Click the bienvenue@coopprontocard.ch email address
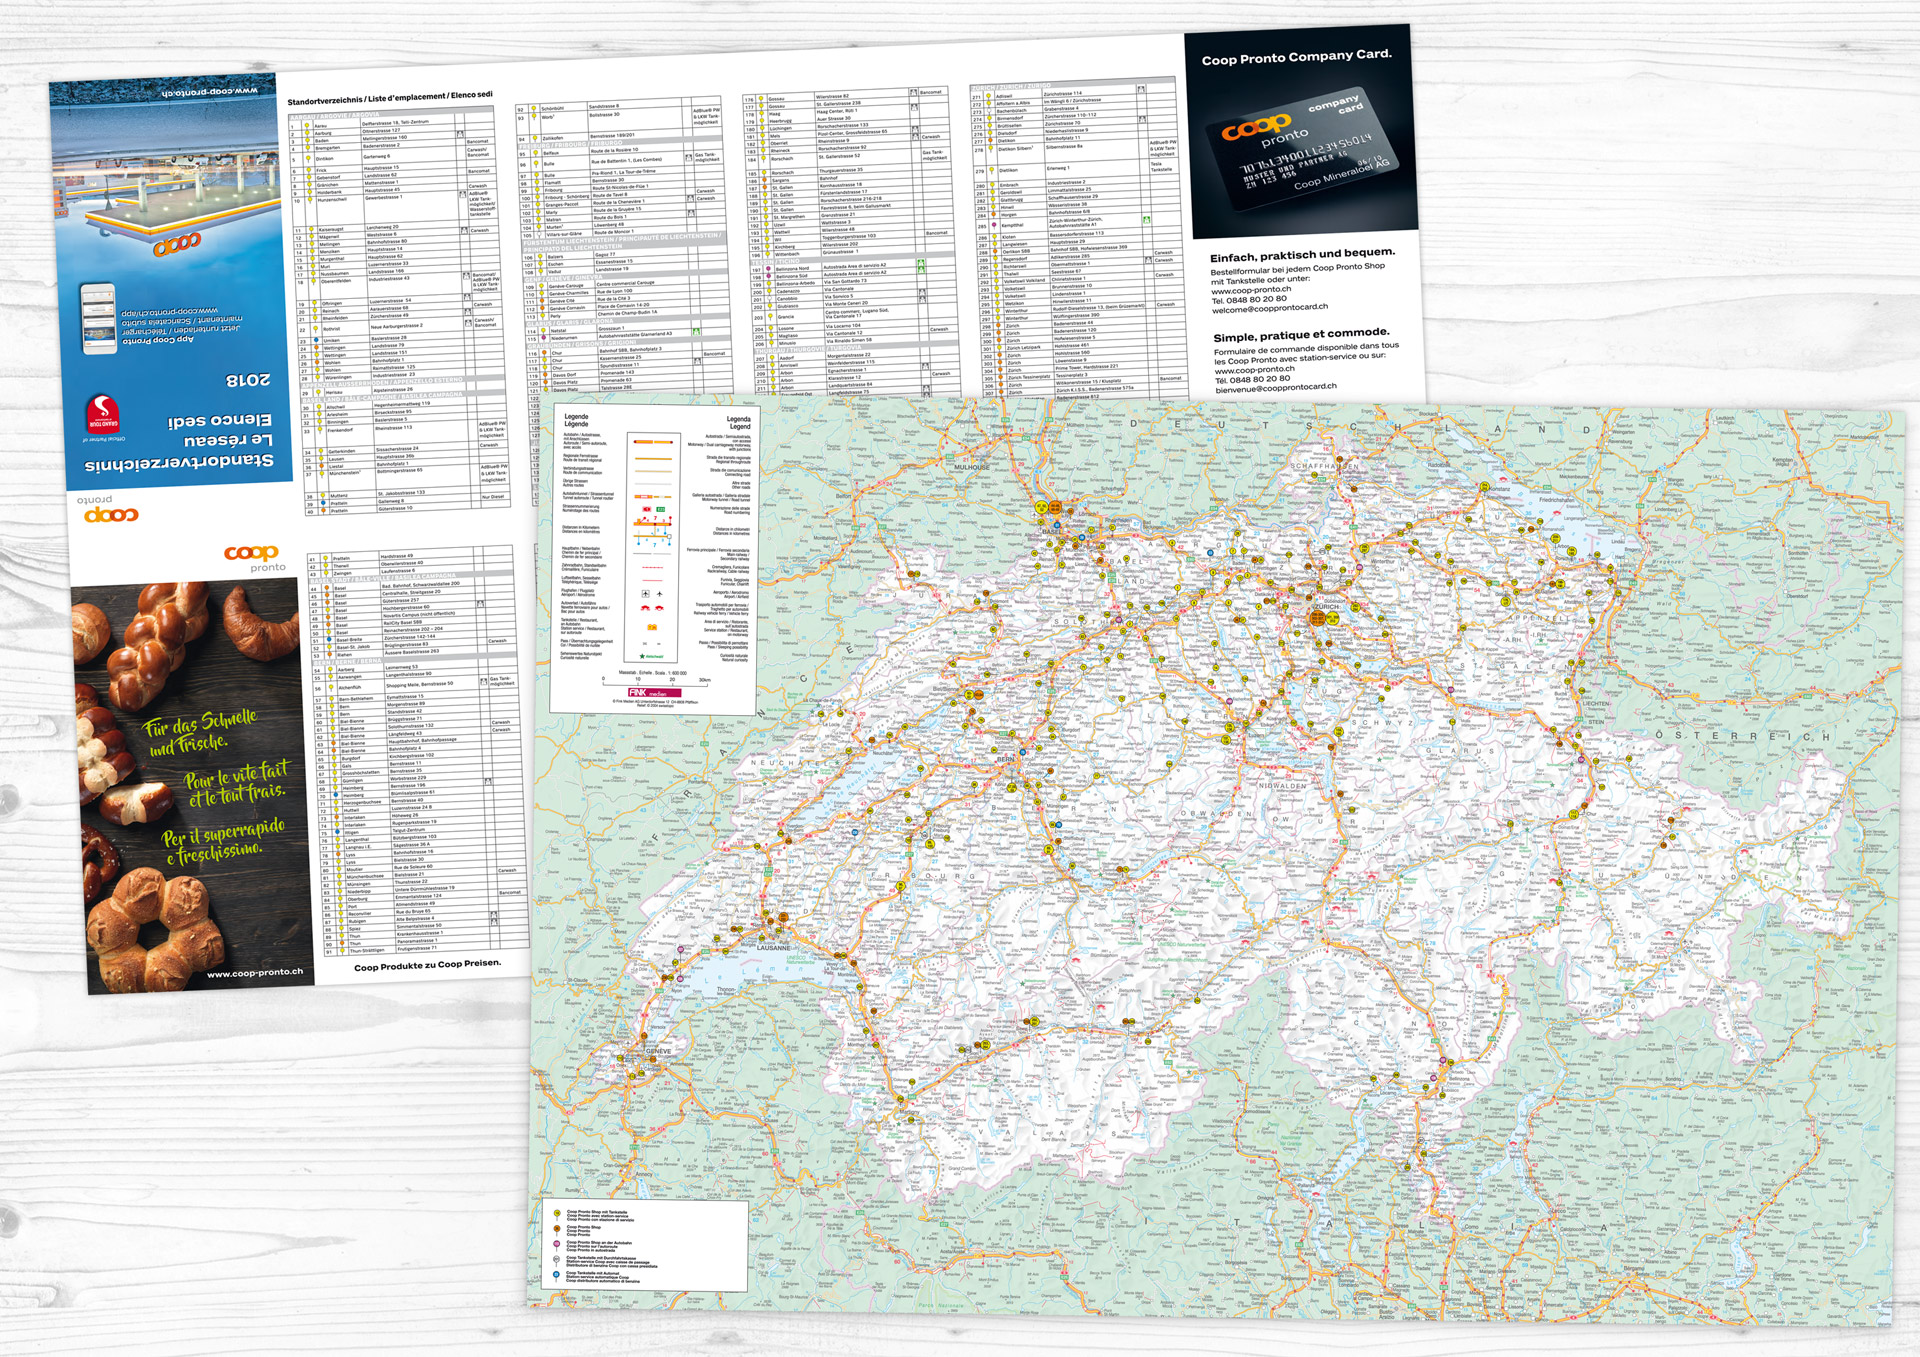 [1275, 388]
